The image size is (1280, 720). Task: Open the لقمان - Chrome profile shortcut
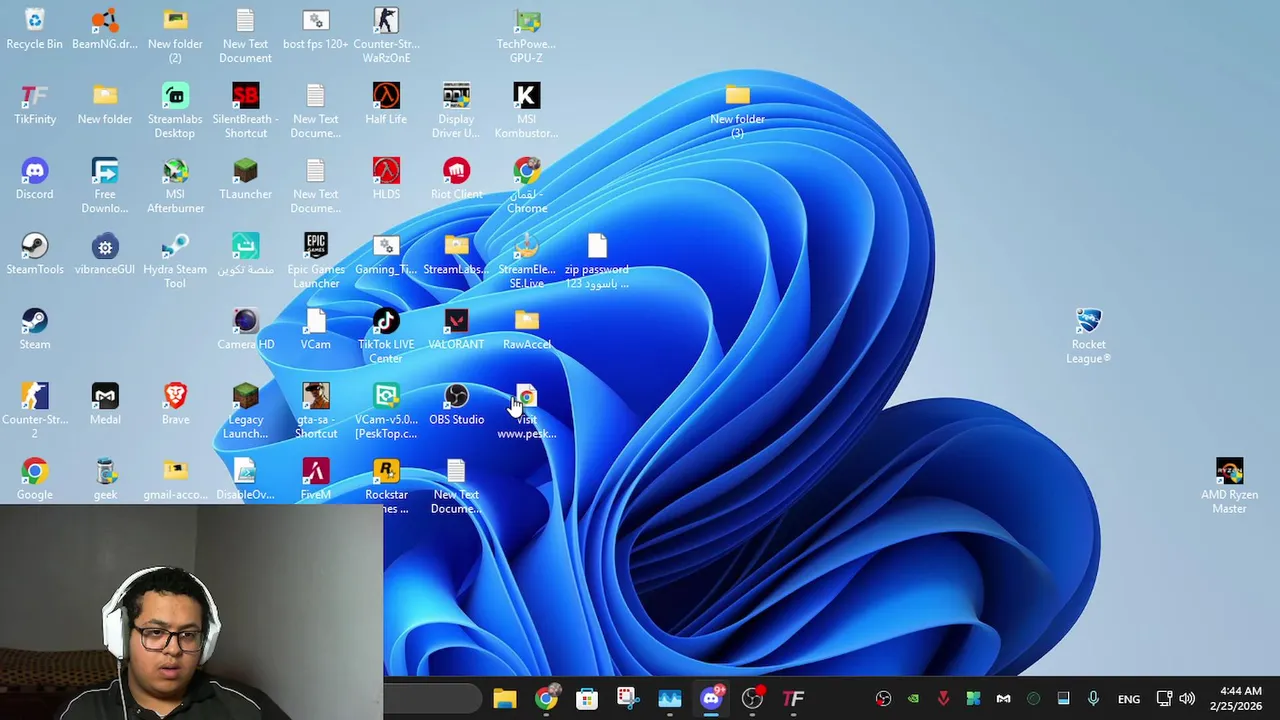pos(527,186)
